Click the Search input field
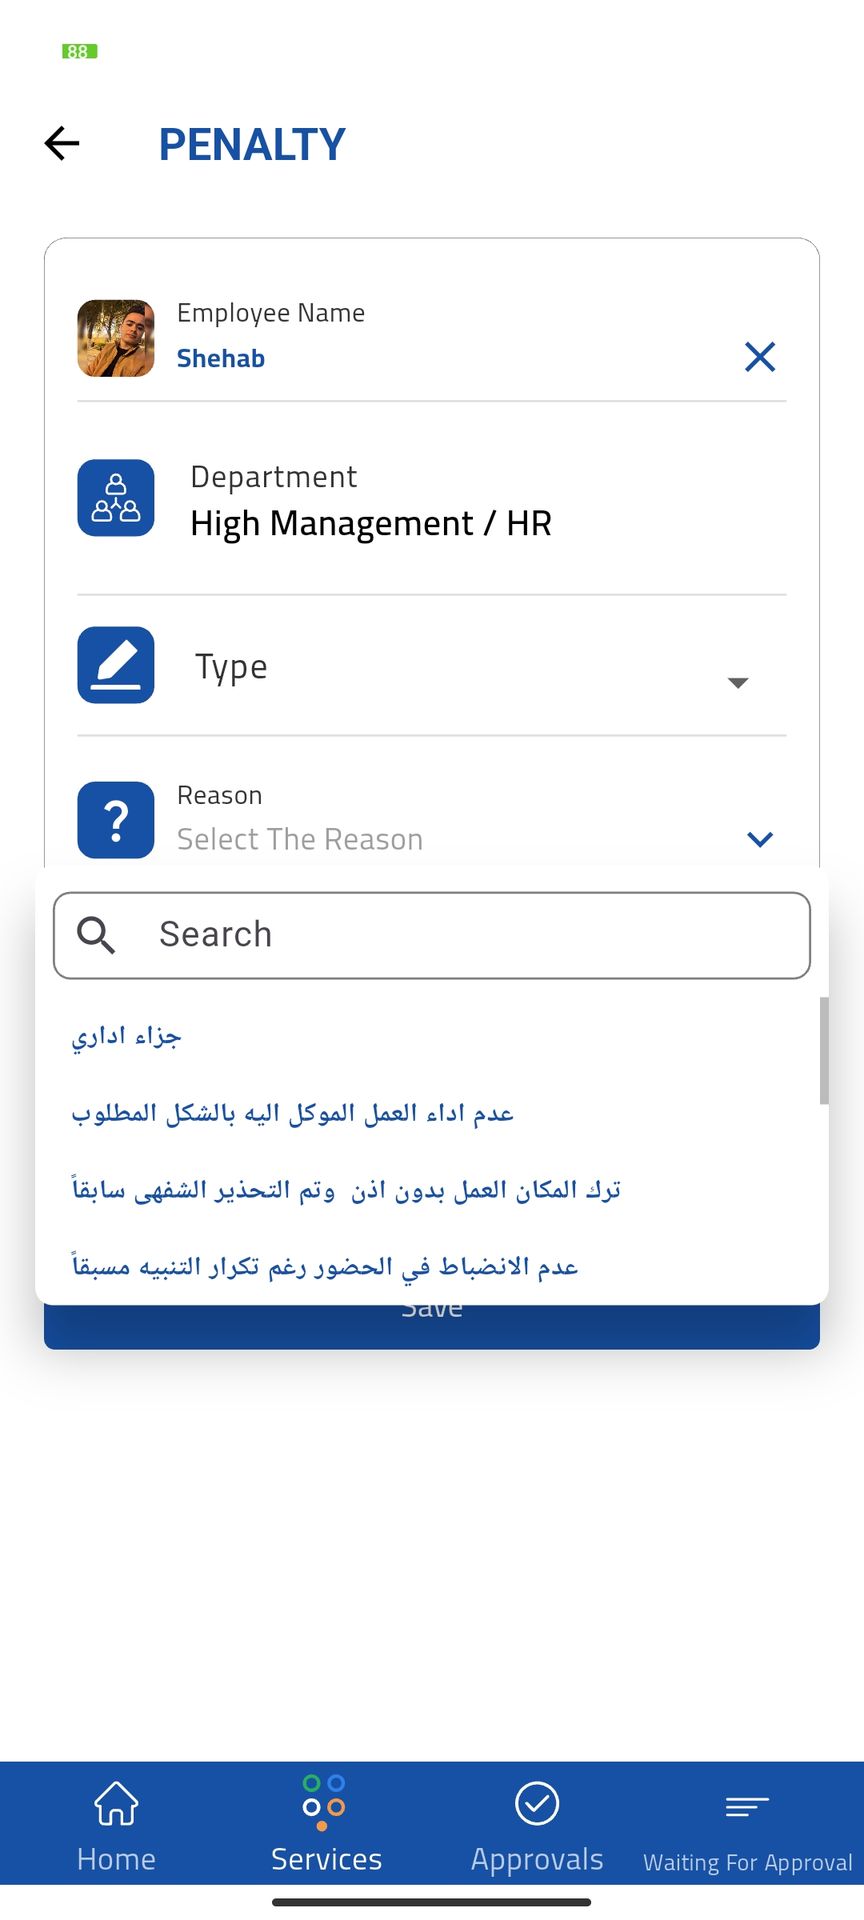The image size is (864, 1920). pyautogui.click(x=432, y=935)
